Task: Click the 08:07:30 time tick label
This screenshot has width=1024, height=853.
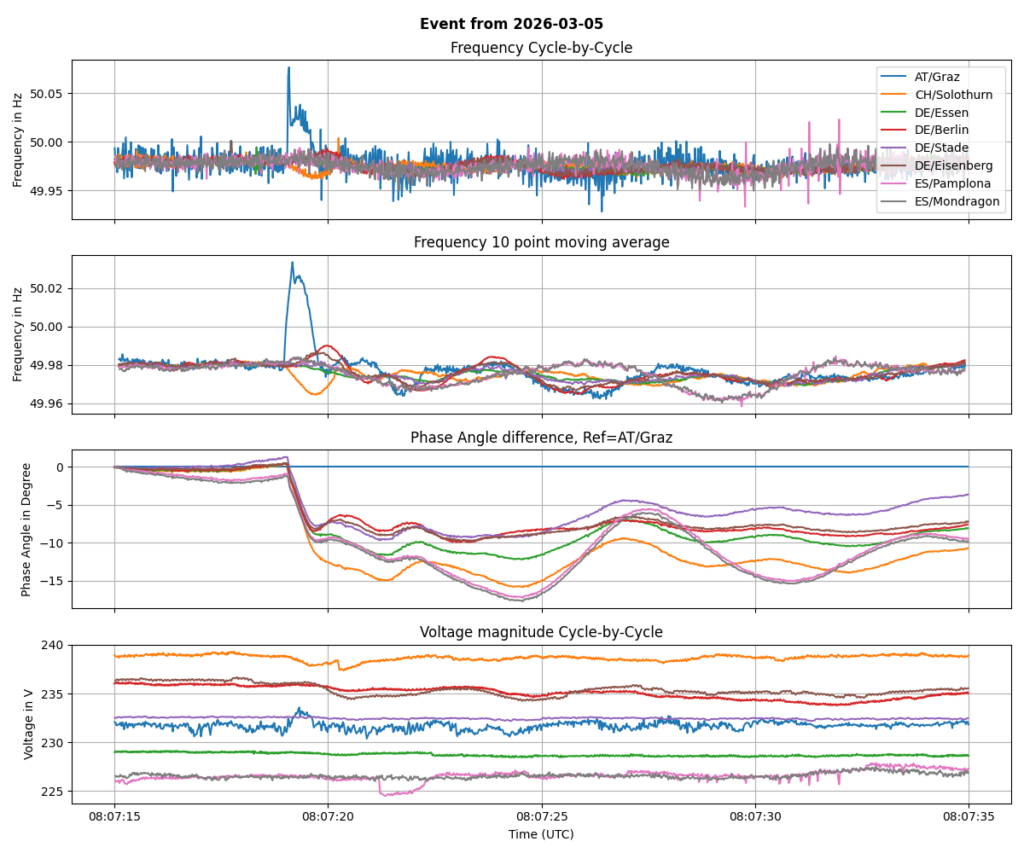Action: 755,816
